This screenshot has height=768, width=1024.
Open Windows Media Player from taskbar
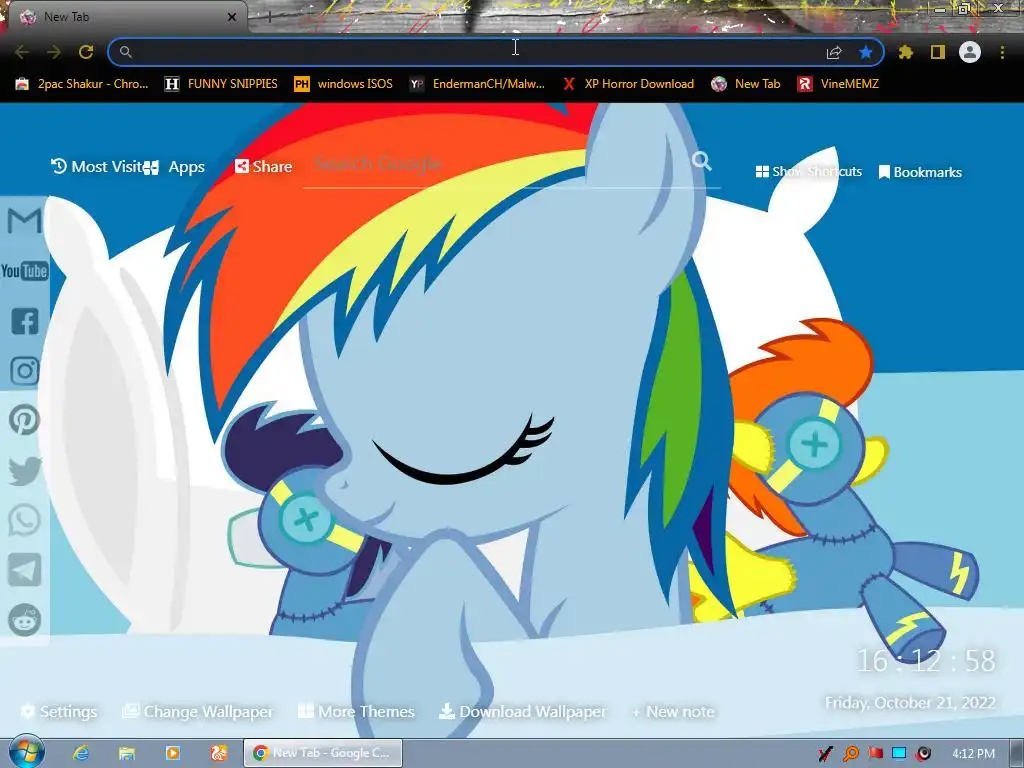click(172, 753)
